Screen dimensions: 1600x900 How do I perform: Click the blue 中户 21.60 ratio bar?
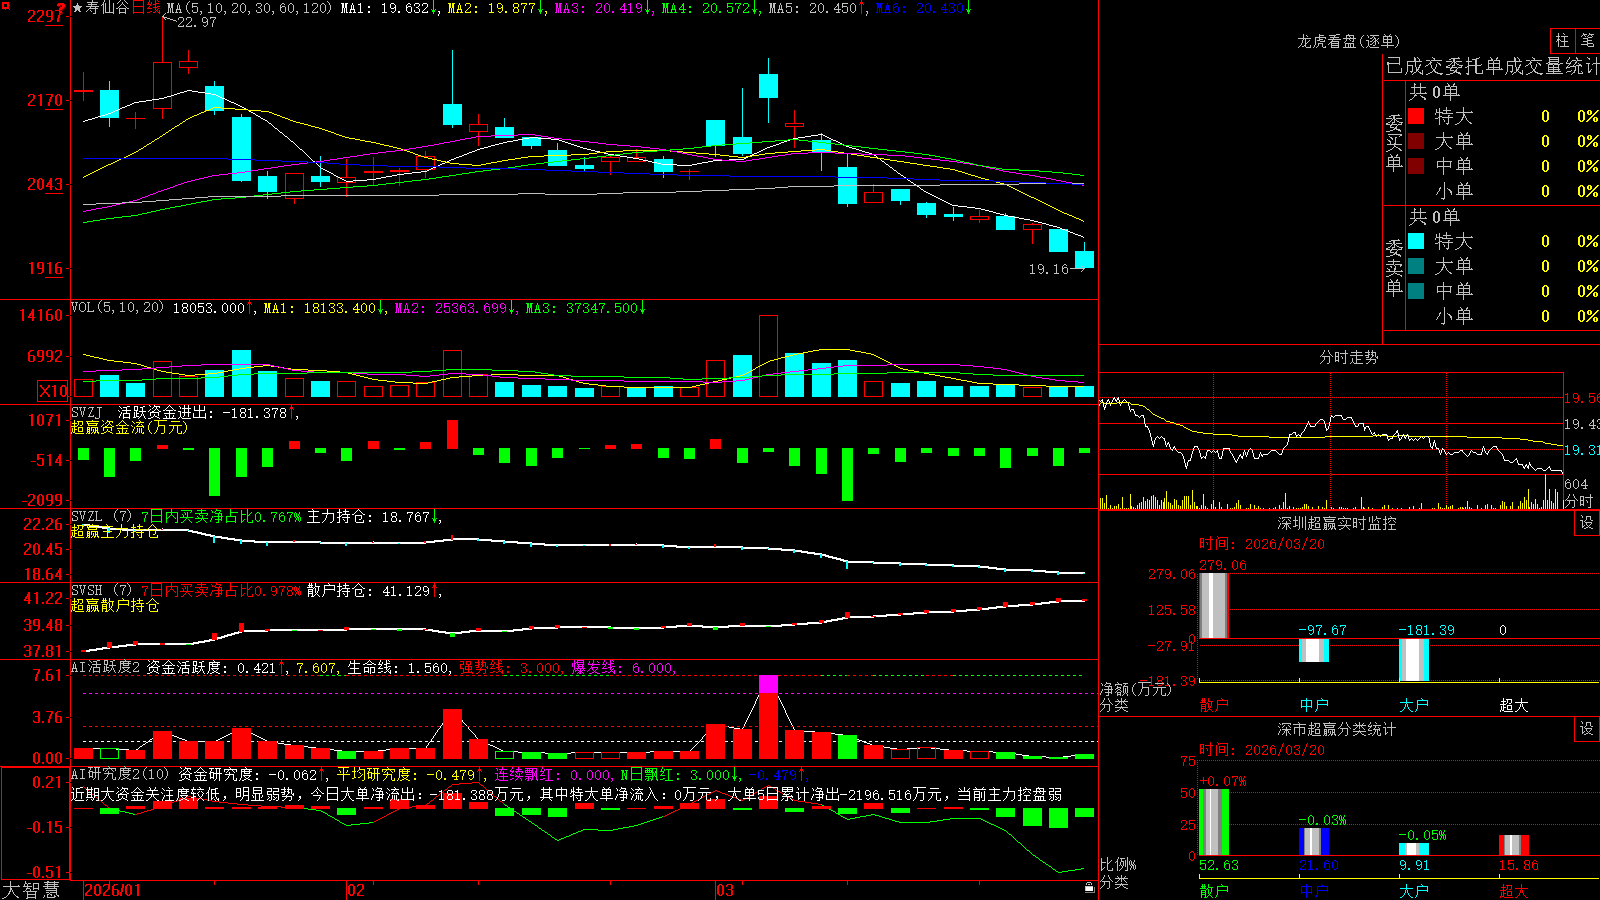[x=1313, y=841]
